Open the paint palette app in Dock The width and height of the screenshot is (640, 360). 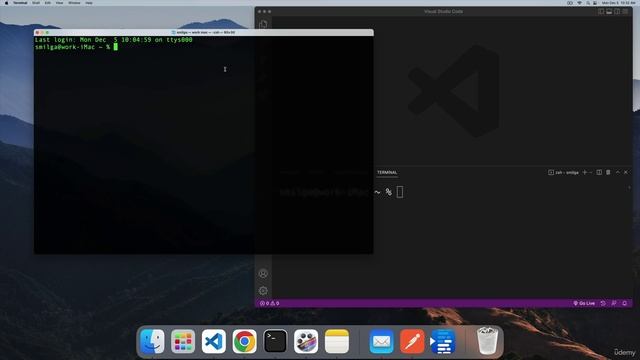(x=306, y=341)
